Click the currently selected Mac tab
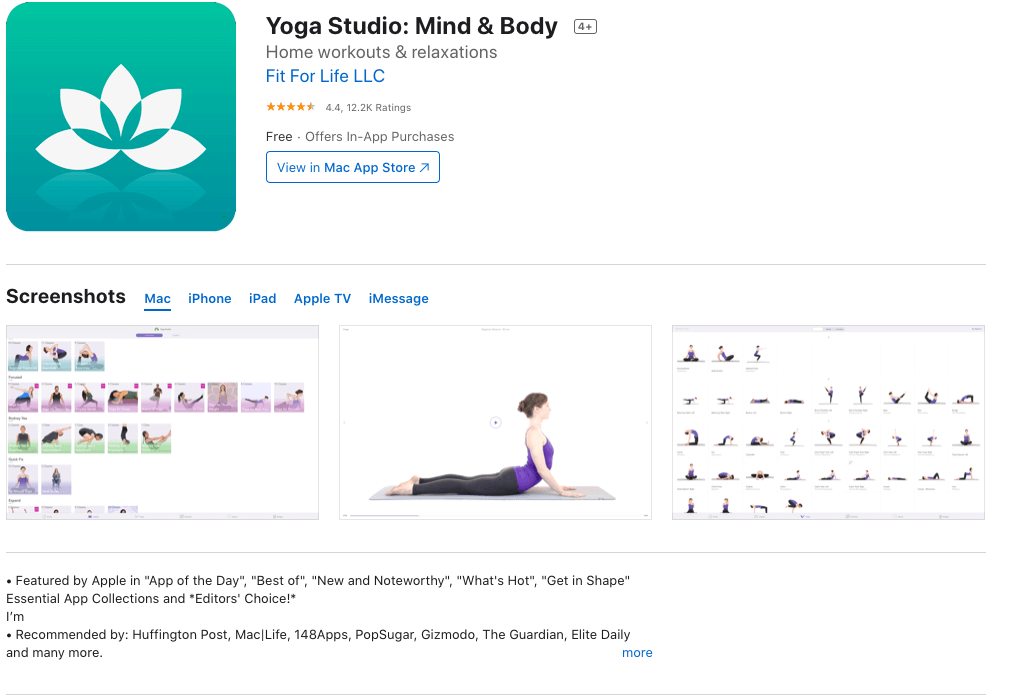1012x697 pixels. (157, 298)
